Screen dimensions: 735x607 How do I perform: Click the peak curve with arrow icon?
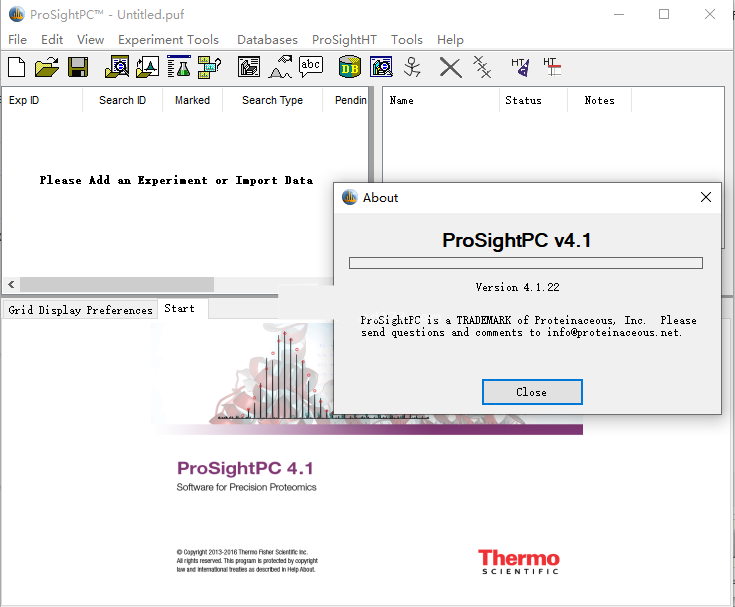(280, 67)
